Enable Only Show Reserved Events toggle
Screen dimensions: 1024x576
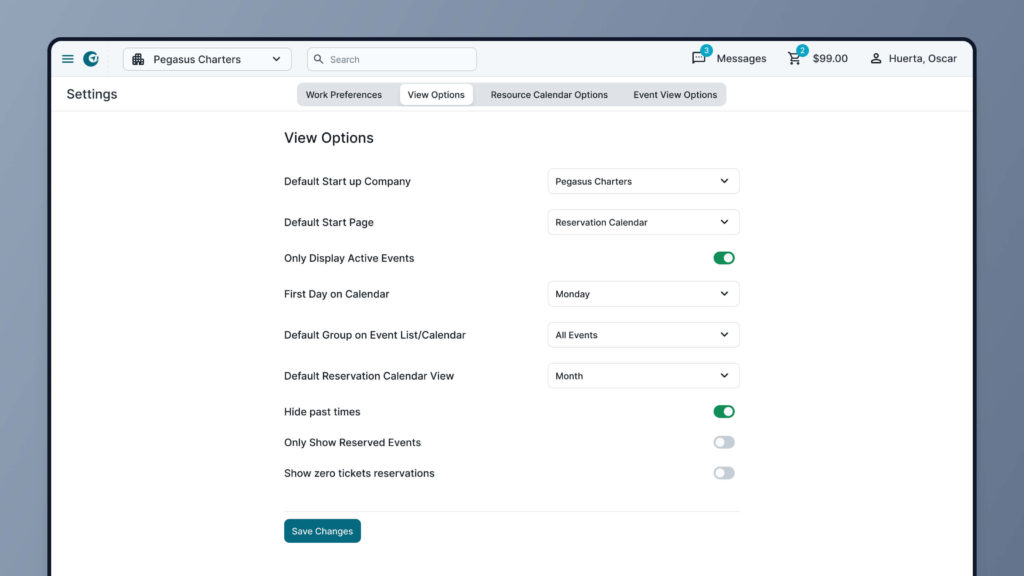click(724, 442)
